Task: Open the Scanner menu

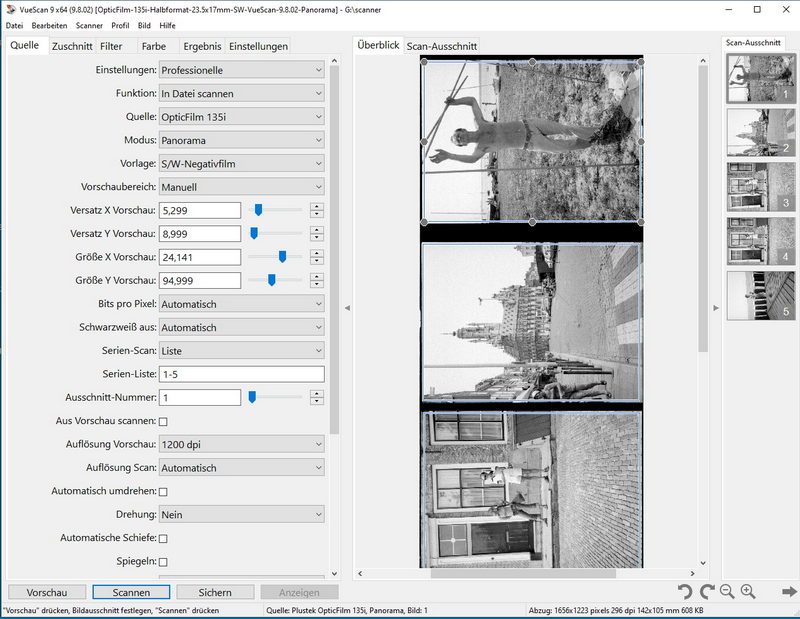Action: pyautogui.click(x=90, y=24)
